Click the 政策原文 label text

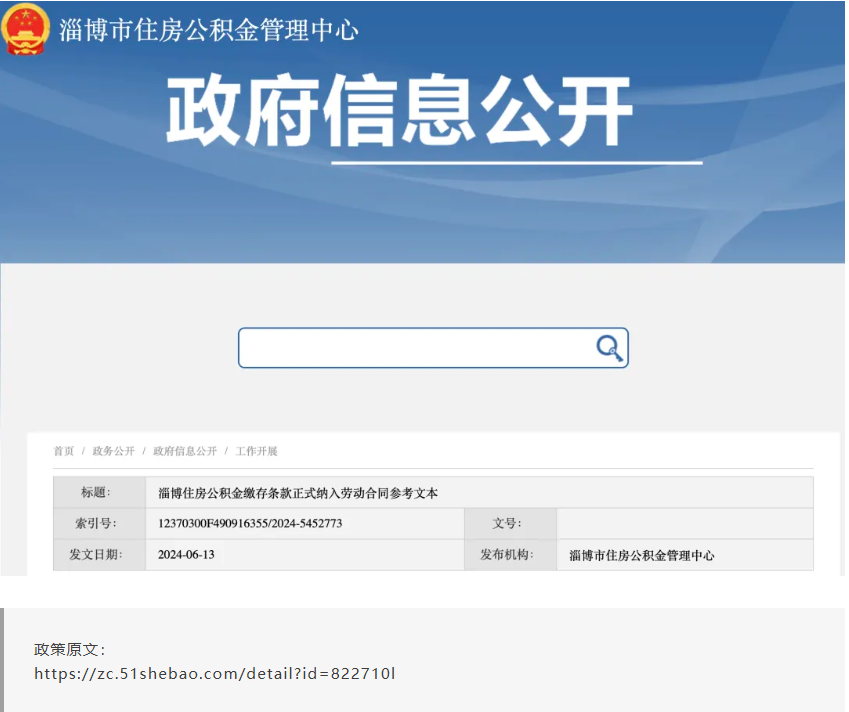tap(69, 649)
